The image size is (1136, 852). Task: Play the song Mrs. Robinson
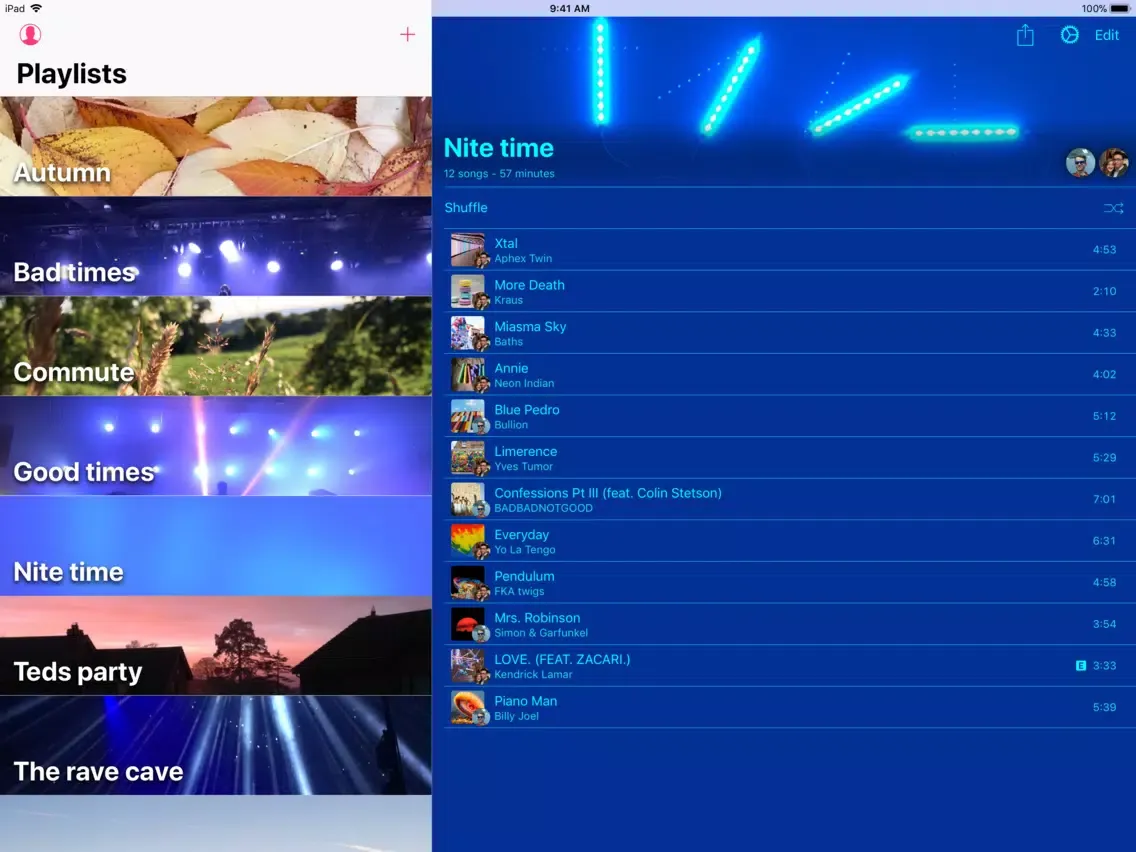[x=790, y=625]
